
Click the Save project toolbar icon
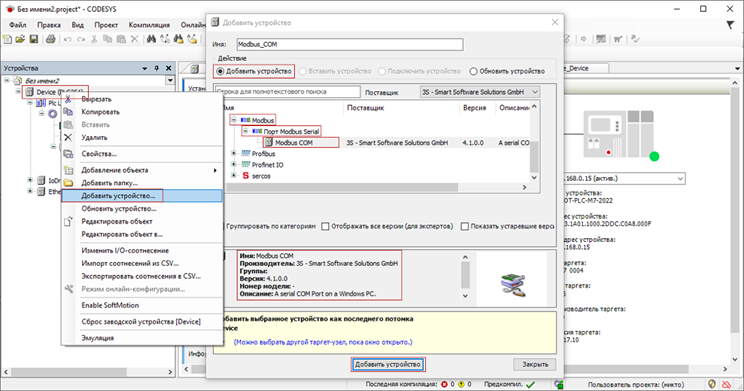click(x=34, y=39)
